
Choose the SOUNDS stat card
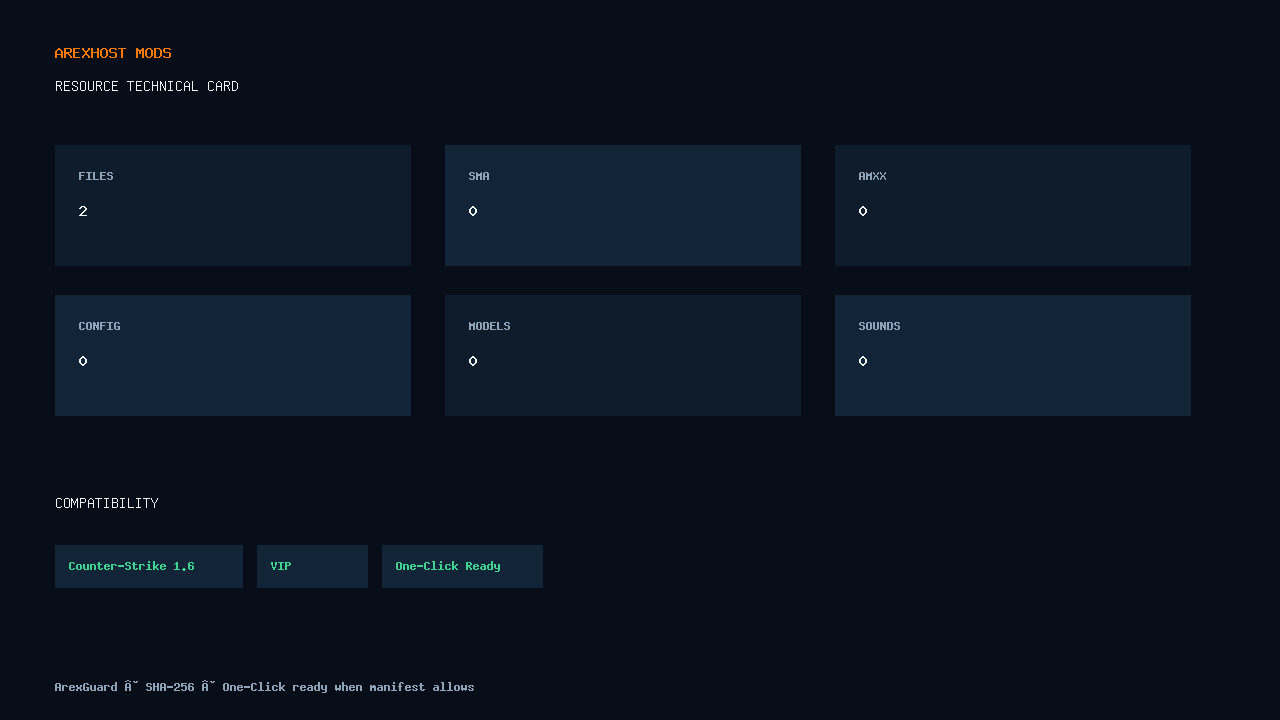1013,355
